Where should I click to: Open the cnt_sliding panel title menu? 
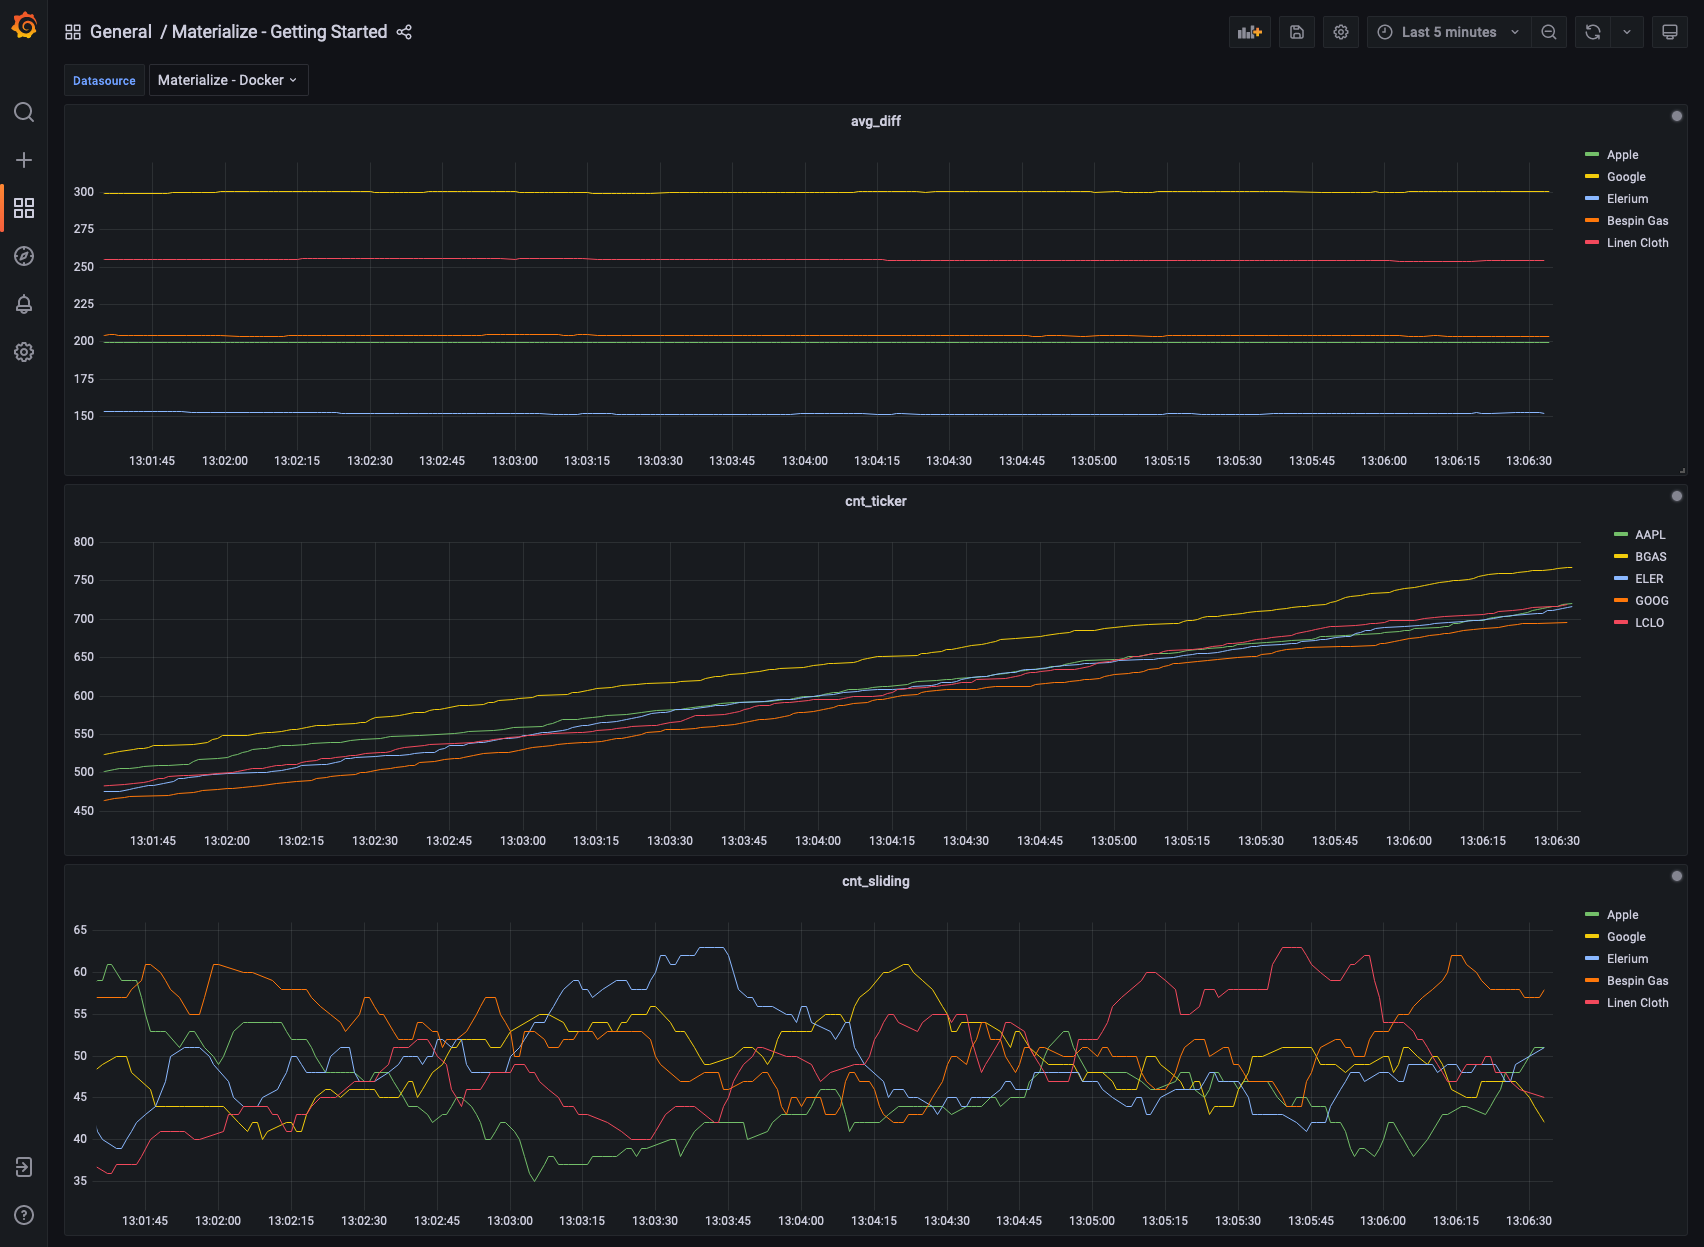[876, 881]
